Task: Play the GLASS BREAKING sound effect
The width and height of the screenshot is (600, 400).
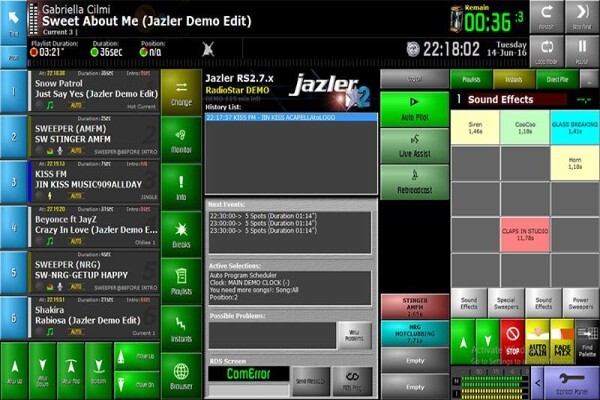Action: pyautogui.click(x=575, y=127)
